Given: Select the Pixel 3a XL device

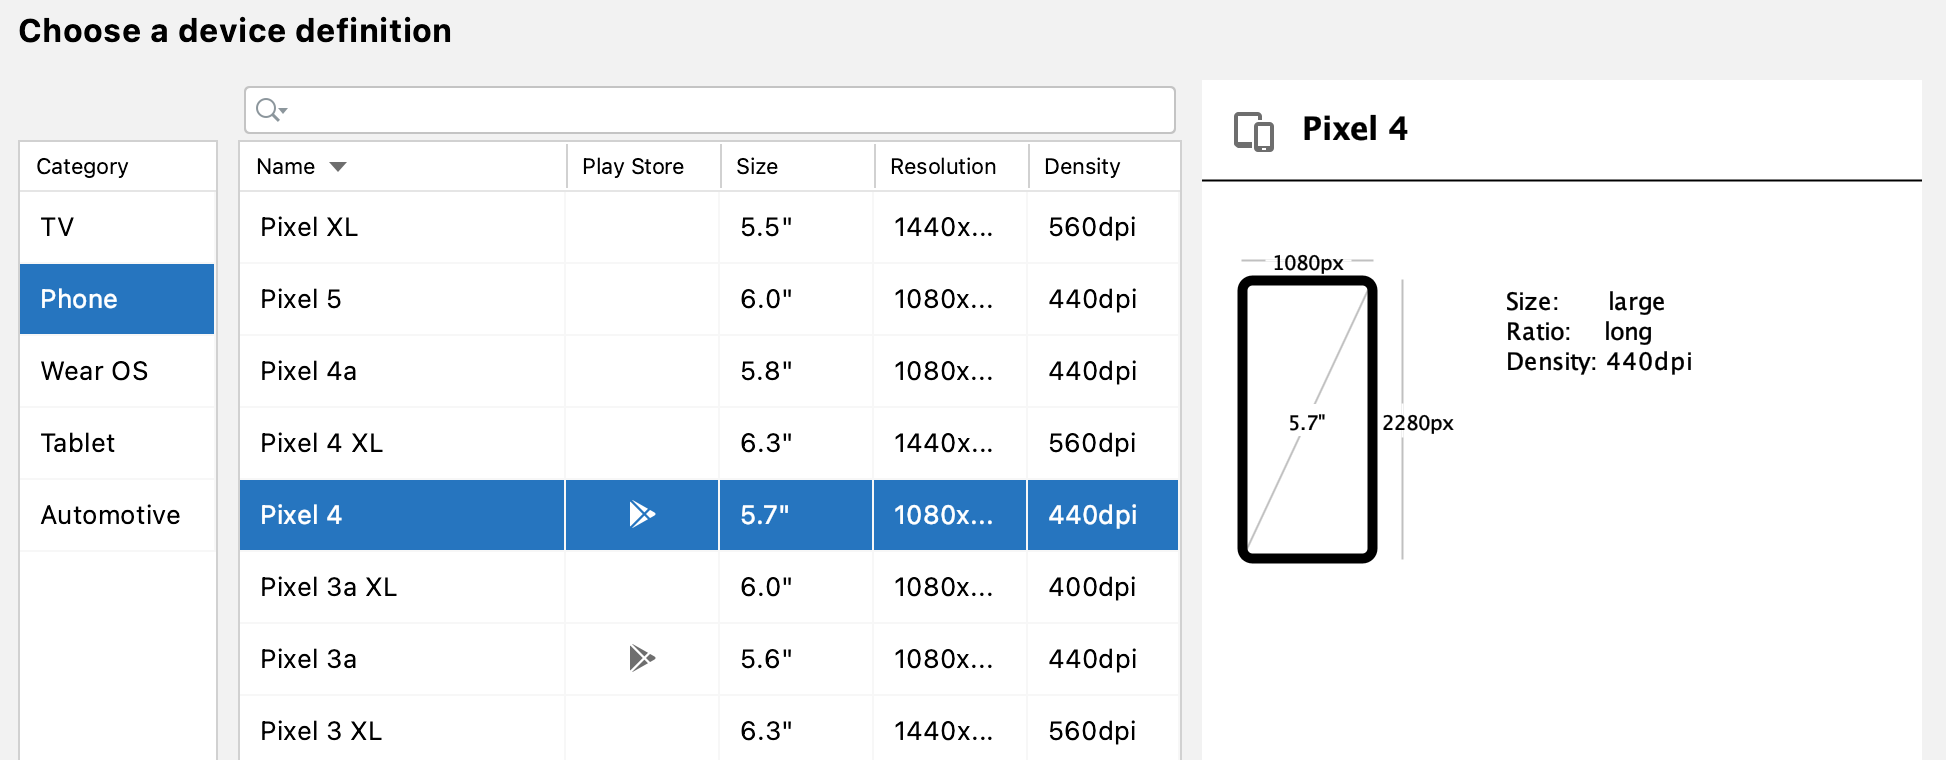Looking at the screenshot, I should 400,587.
